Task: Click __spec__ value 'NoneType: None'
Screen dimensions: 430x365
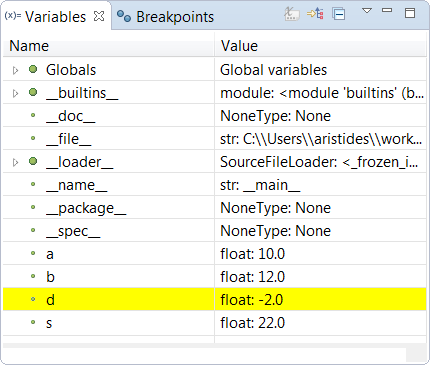Action: [275, 231]
